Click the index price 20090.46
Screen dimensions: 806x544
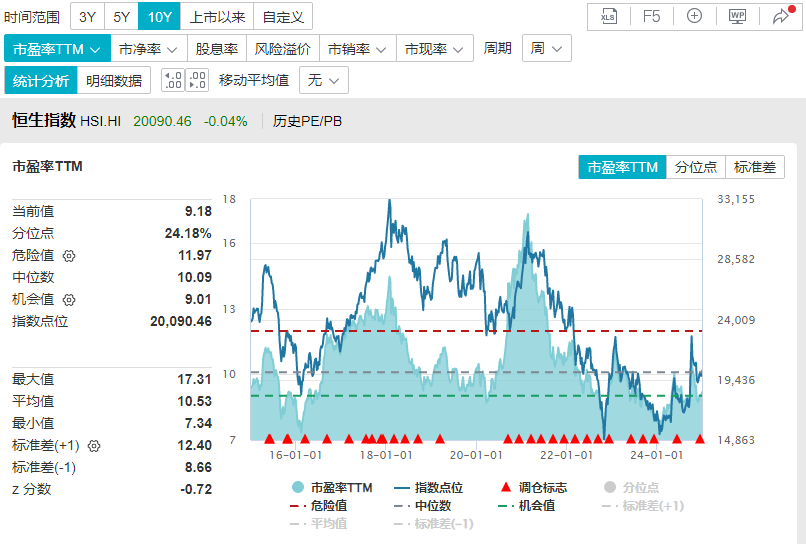(x=162, y=121)
